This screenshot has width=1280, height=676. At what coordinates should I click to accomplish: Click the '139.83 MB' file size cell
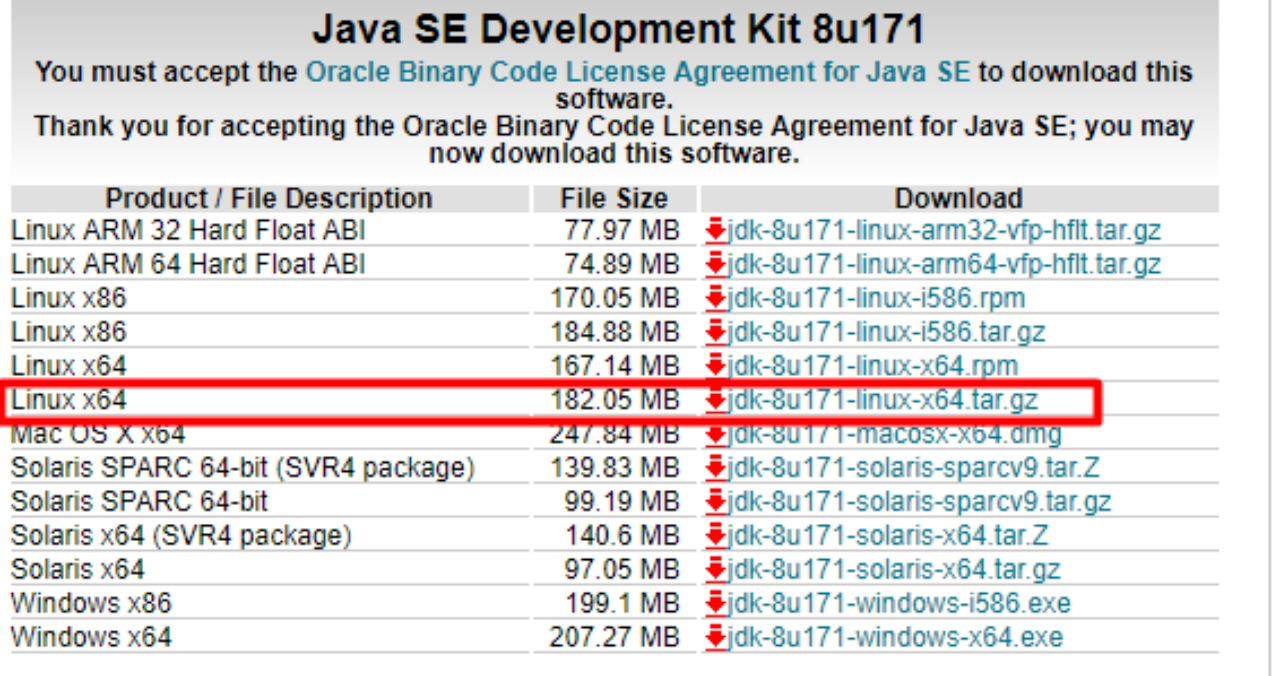[615, 468]
